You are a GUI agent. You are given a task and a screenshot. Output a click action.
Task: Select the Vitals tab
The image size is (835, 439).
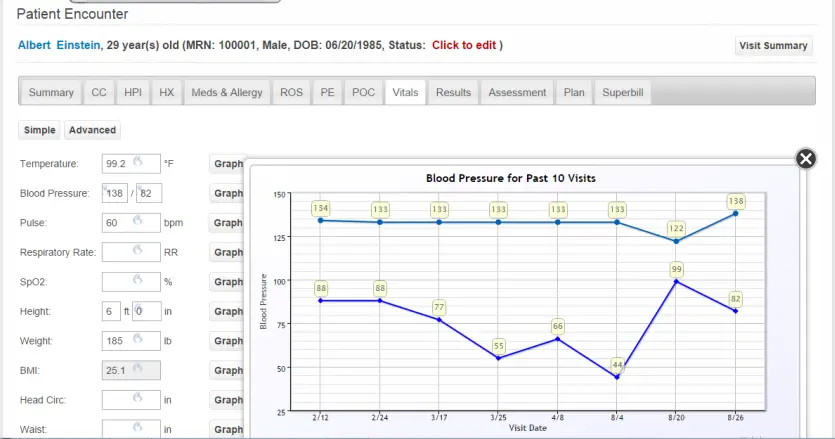405,93
